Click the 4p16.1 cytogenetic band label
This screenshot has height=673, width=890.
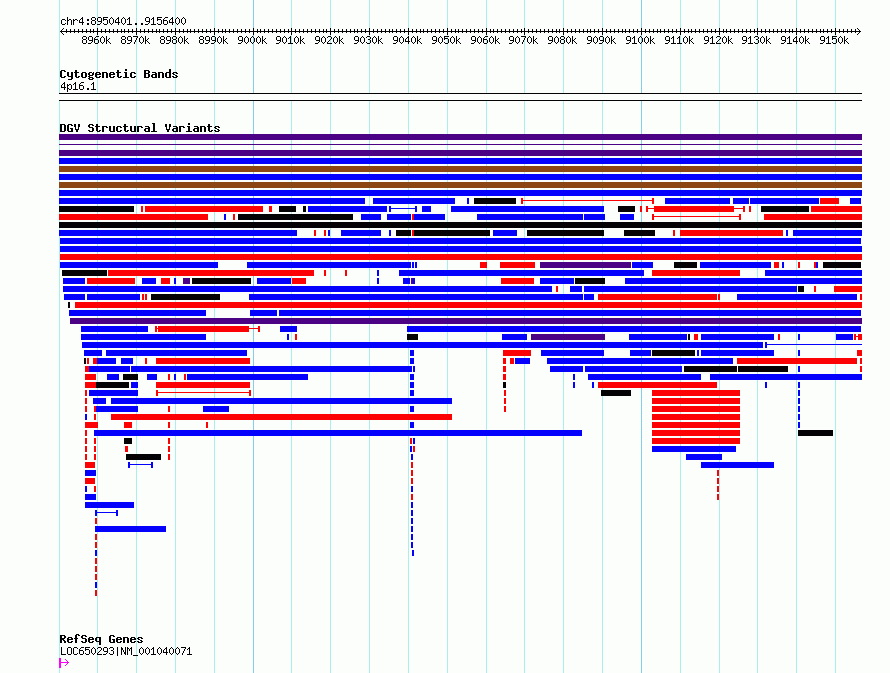[78, 86]
